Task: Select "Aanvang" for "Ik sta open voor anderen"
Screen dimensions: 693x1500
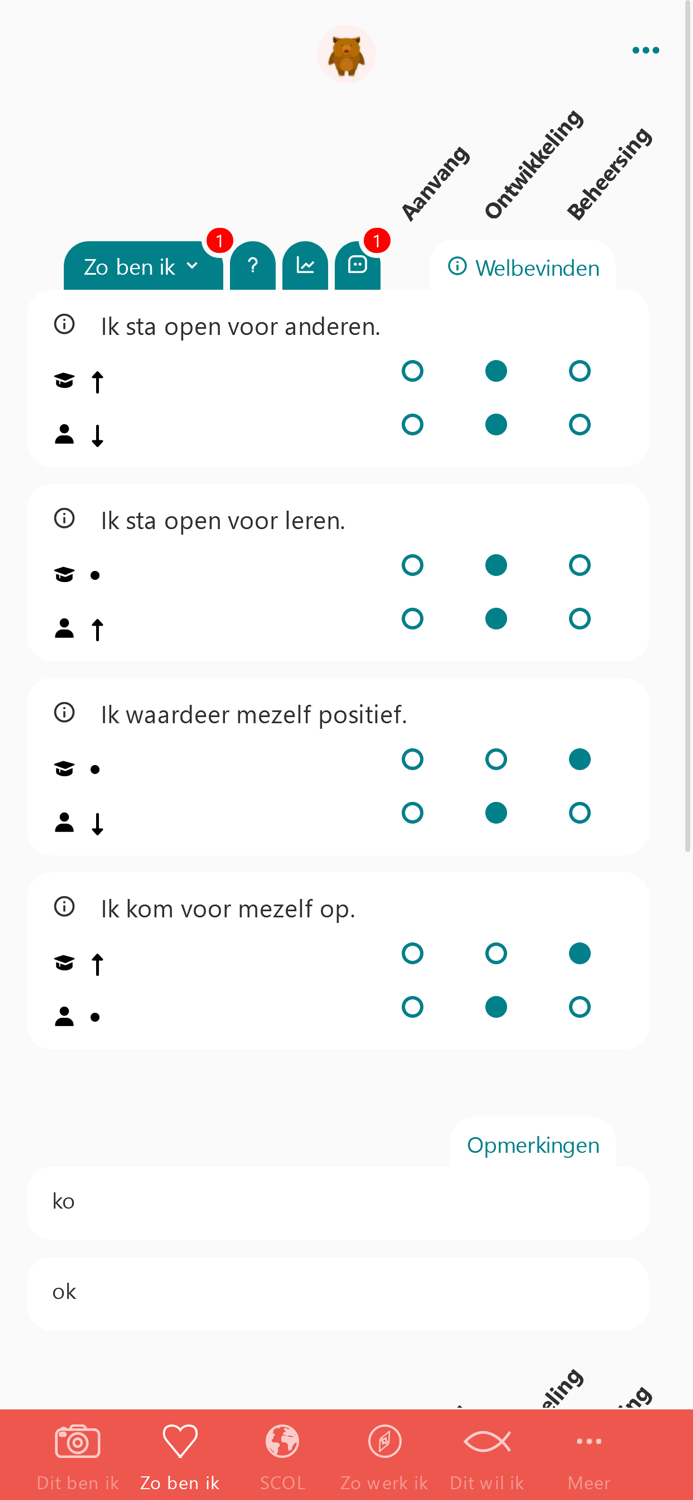Action: point(413,370)
